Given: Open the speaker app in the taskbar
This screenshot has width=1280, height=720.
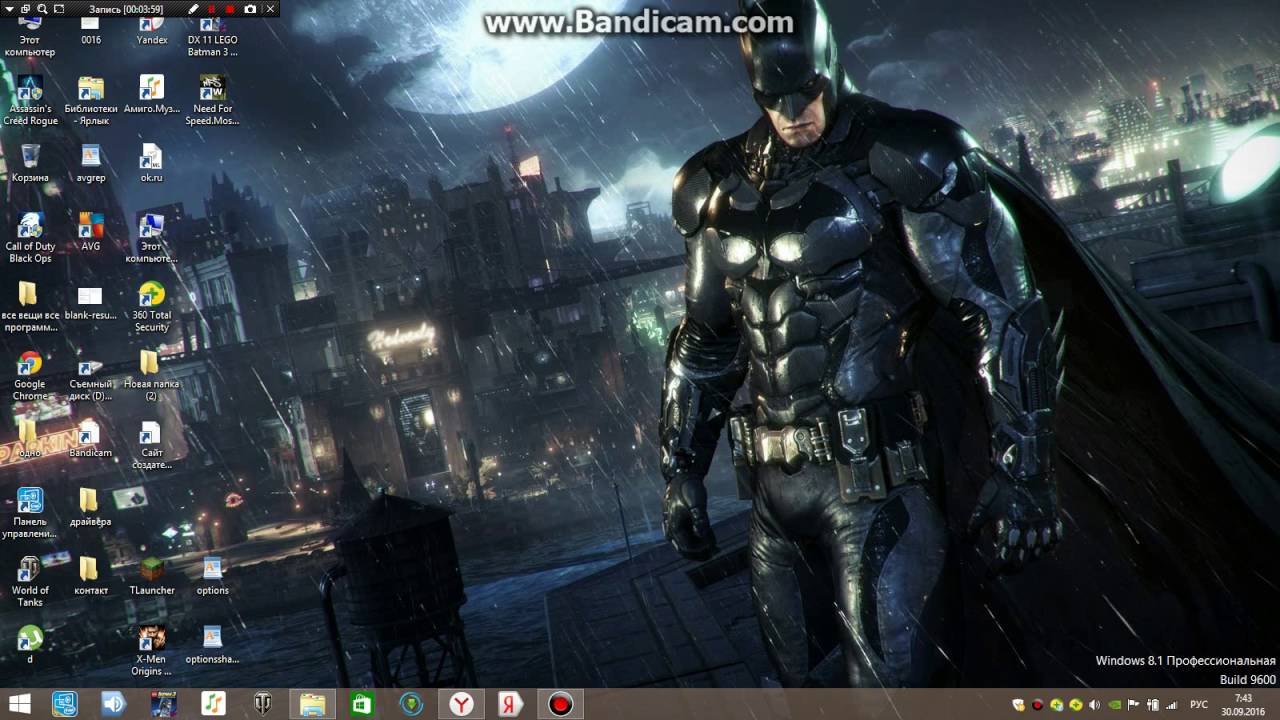Looking at the screenshot, I should pyautogui.click(x=114, y=704).
